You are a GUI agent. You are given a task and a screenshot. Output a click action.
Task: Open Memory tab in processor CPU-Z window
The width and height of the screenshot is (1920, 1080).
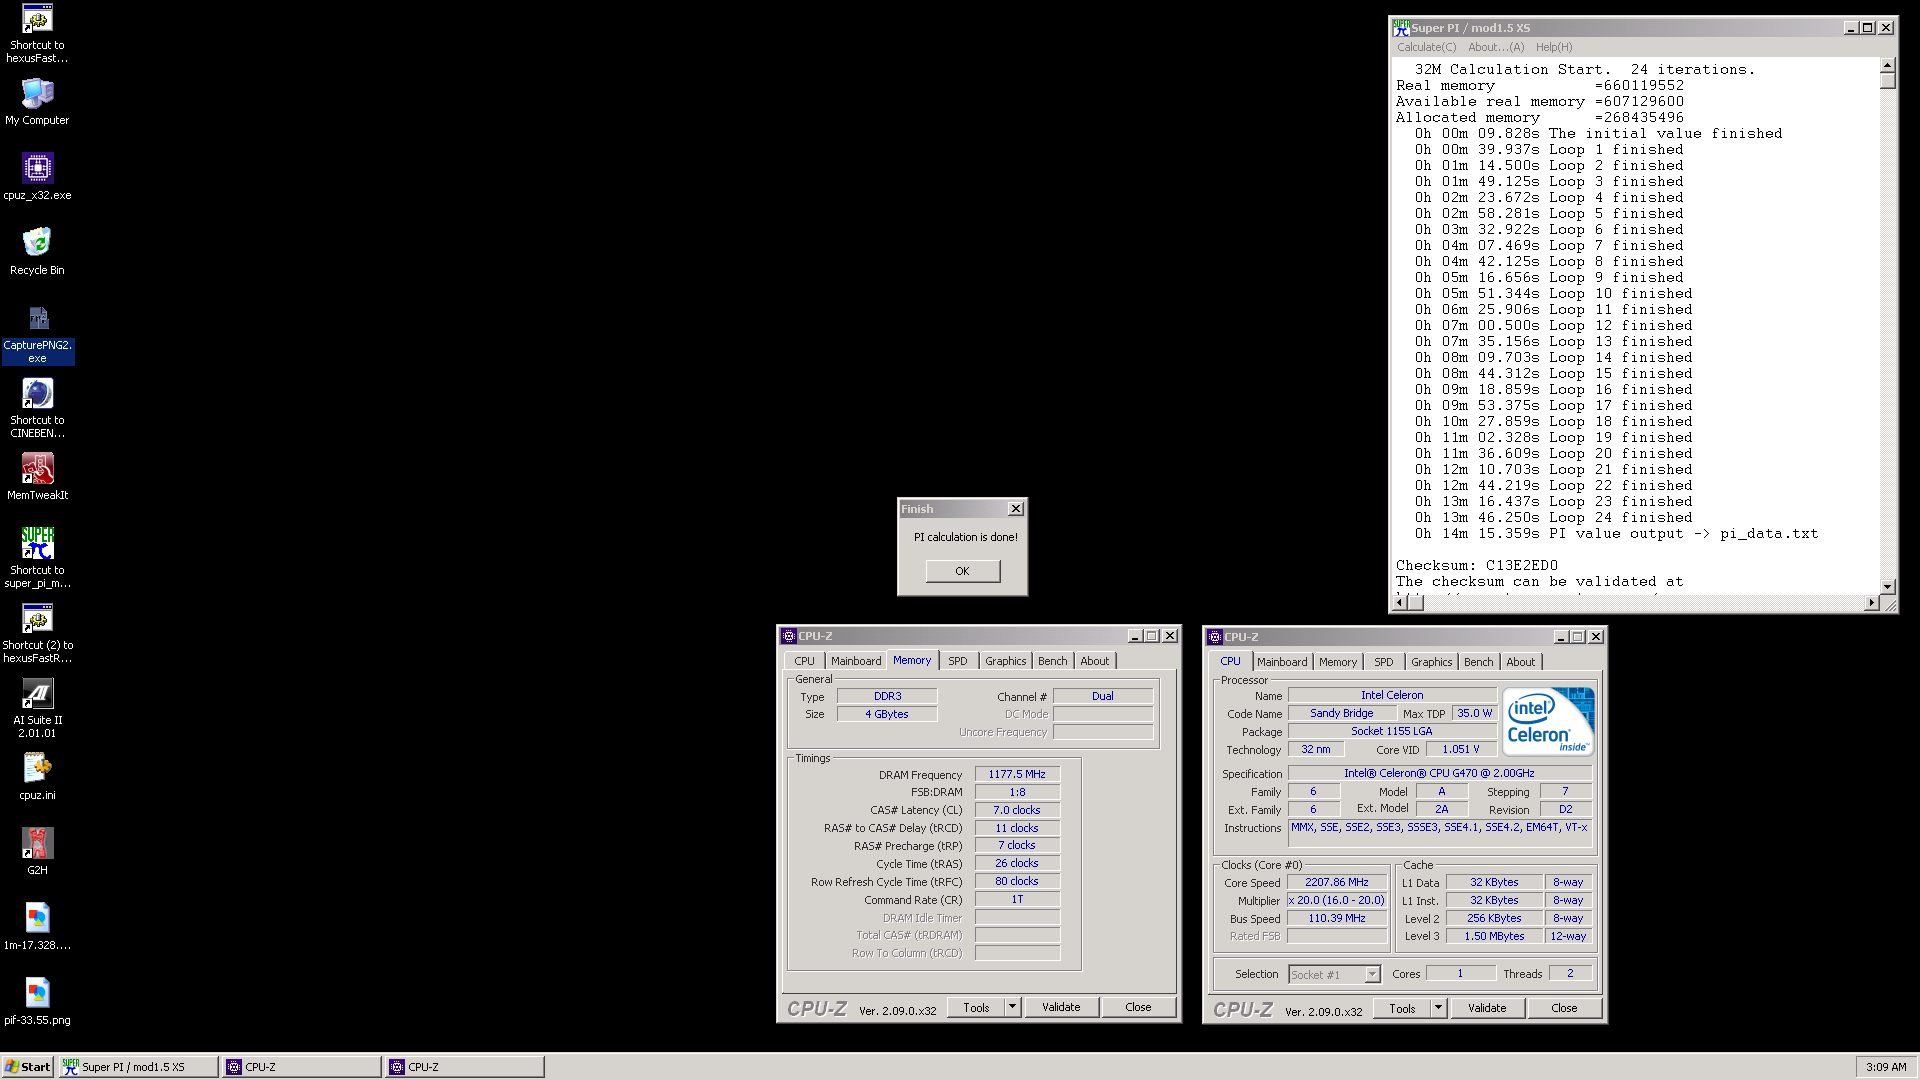(1337, 662)
